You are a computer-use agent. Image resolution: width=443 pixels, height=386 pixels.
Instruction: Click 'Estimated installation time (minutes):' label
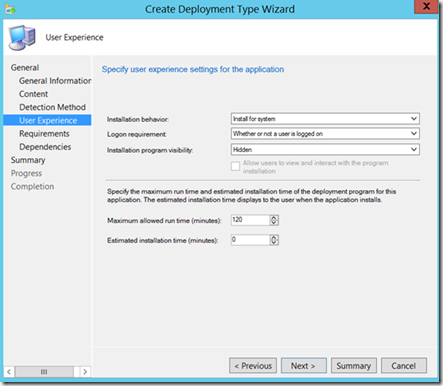[163, 240]
